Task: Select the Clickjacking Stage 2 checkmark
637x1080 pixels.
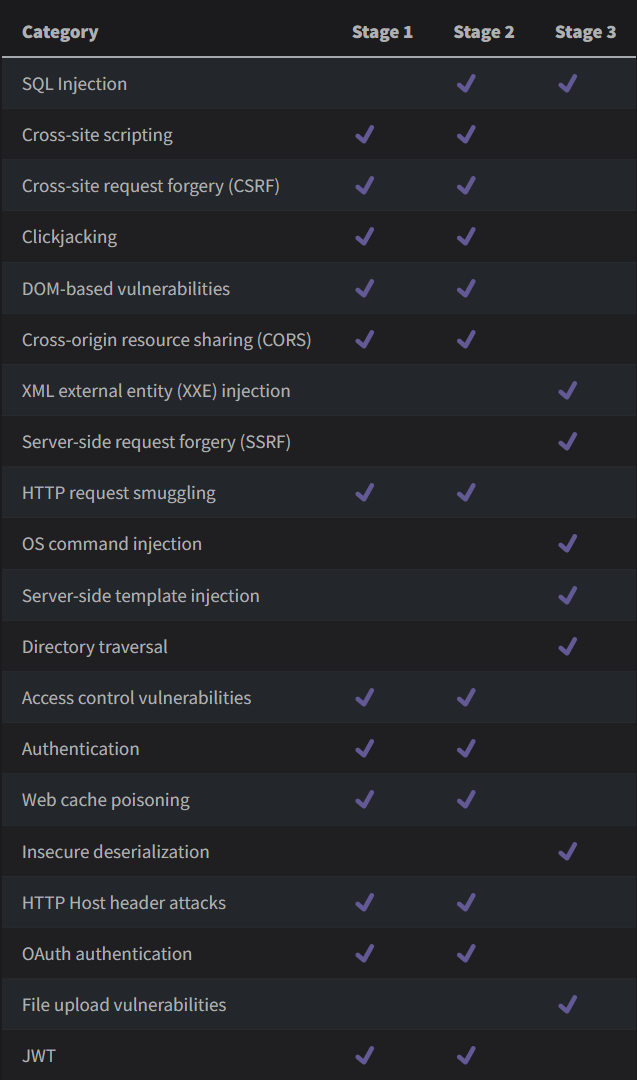Action: [466, 237]
